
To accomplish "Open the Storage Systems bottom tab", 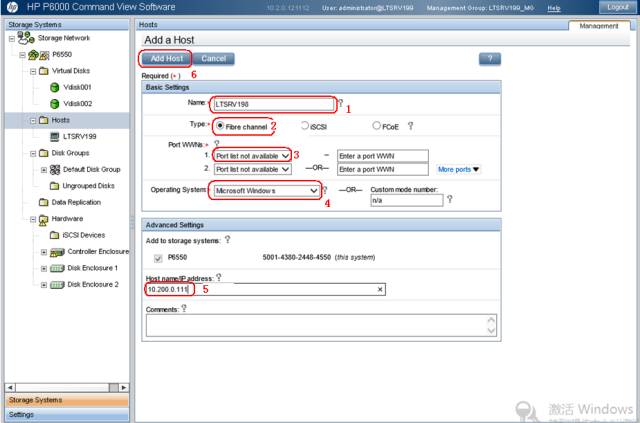I will point(67,400).
